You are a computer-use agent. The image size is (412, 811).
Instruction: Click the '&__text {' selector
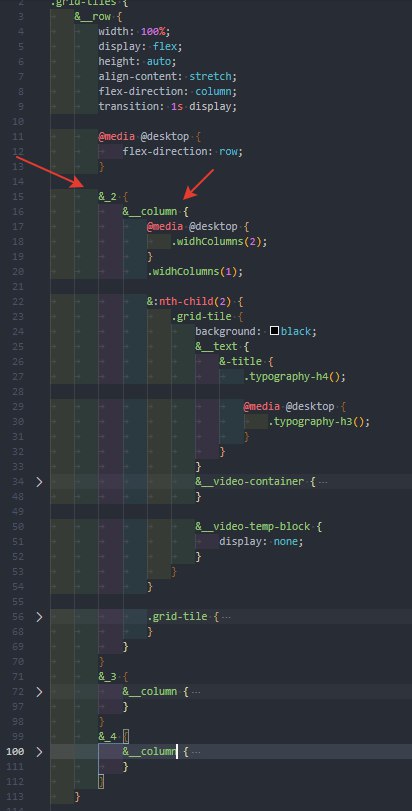[223, 347]
